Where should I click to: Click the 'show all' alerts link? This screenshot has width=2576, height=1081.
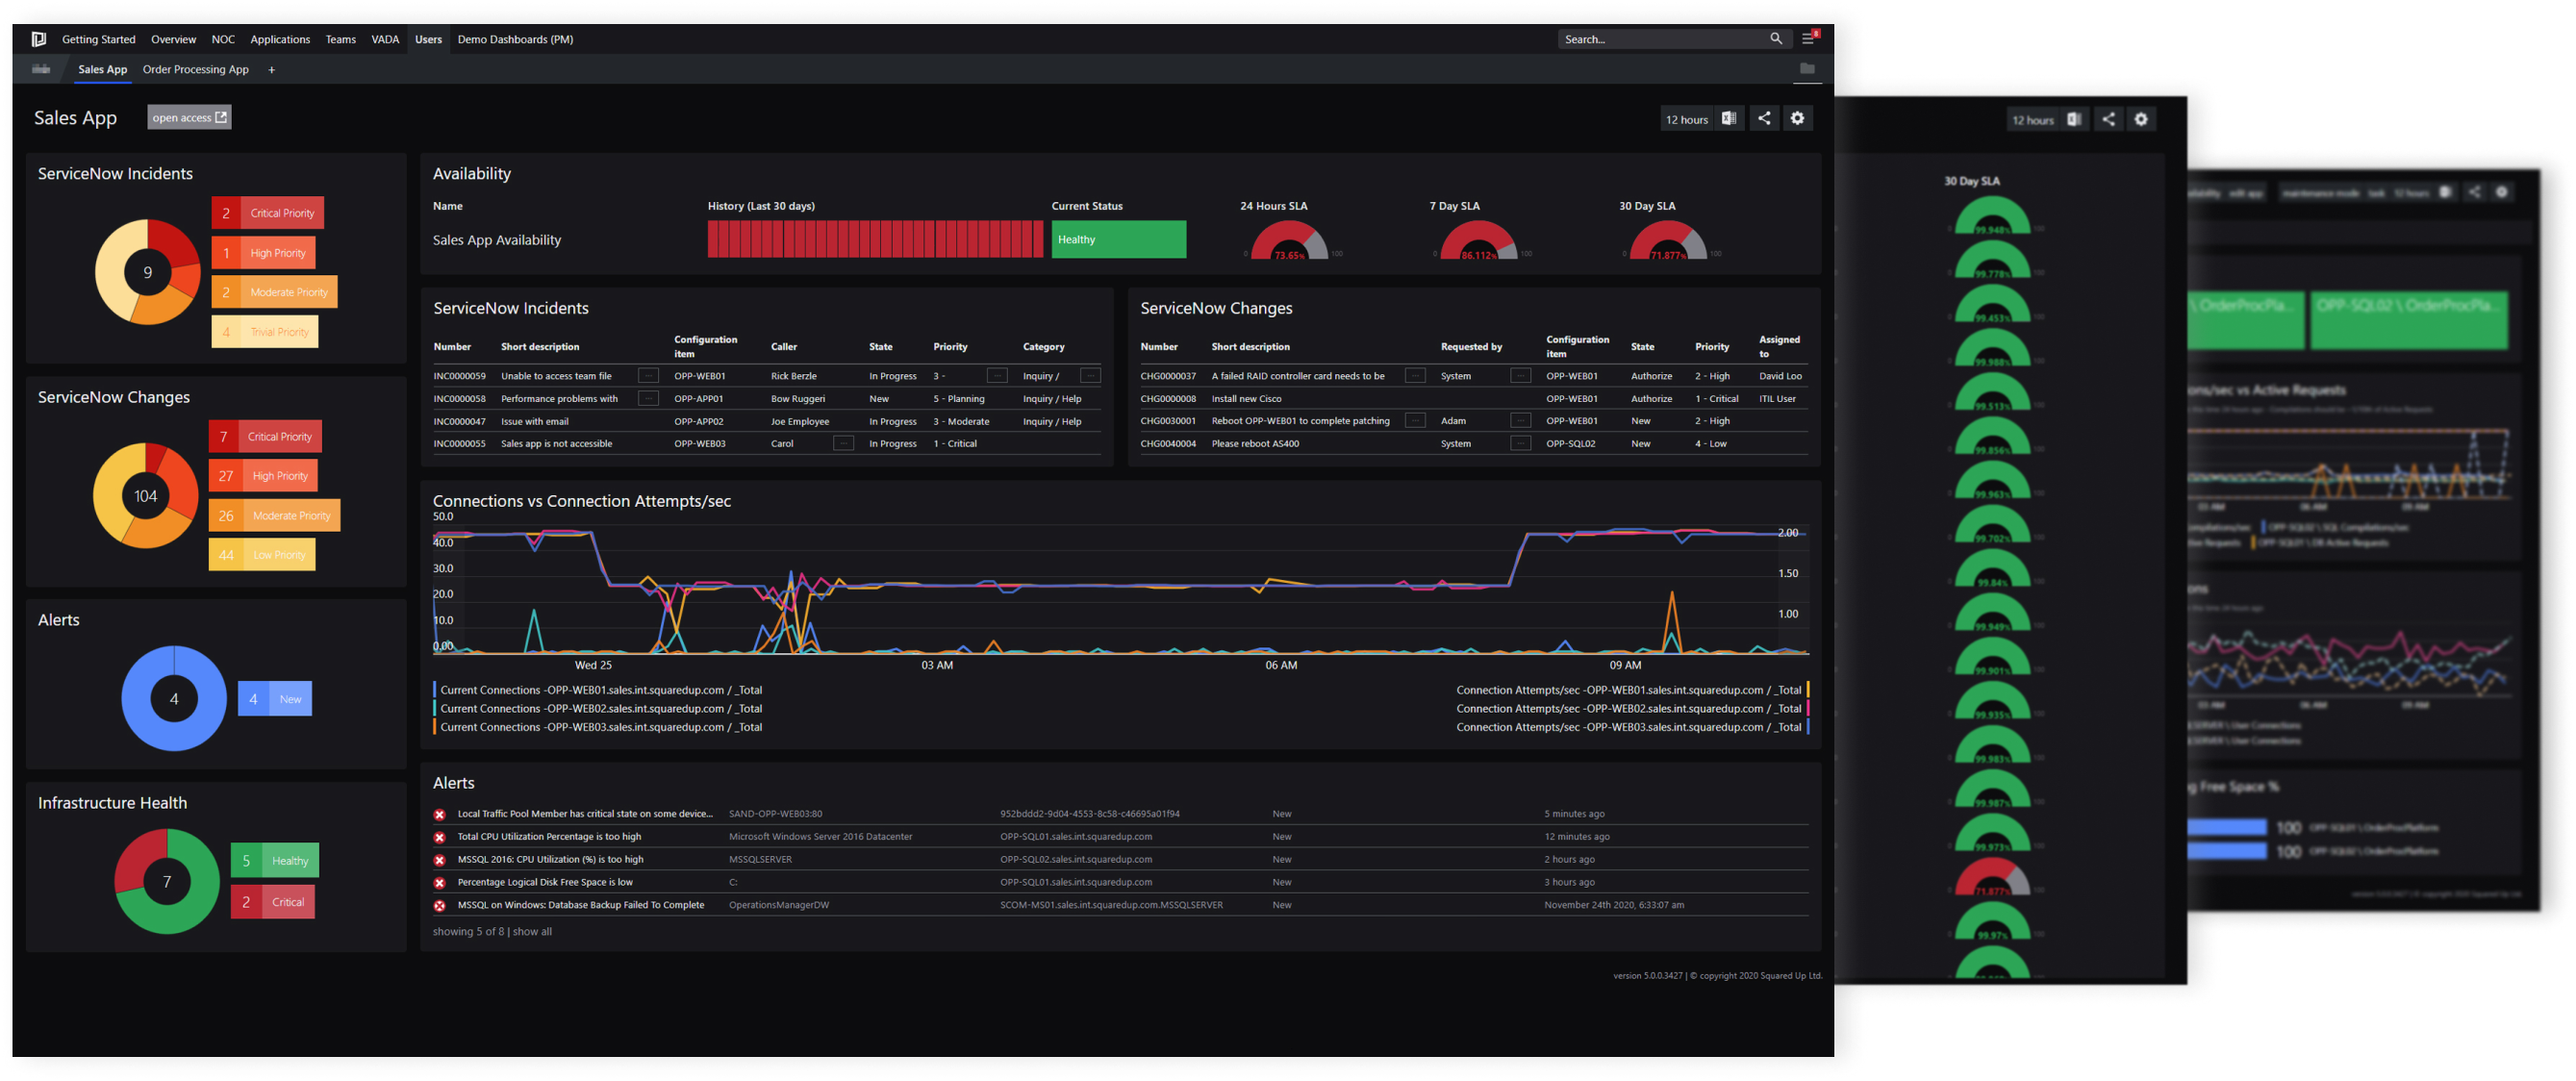coord(531,931)
